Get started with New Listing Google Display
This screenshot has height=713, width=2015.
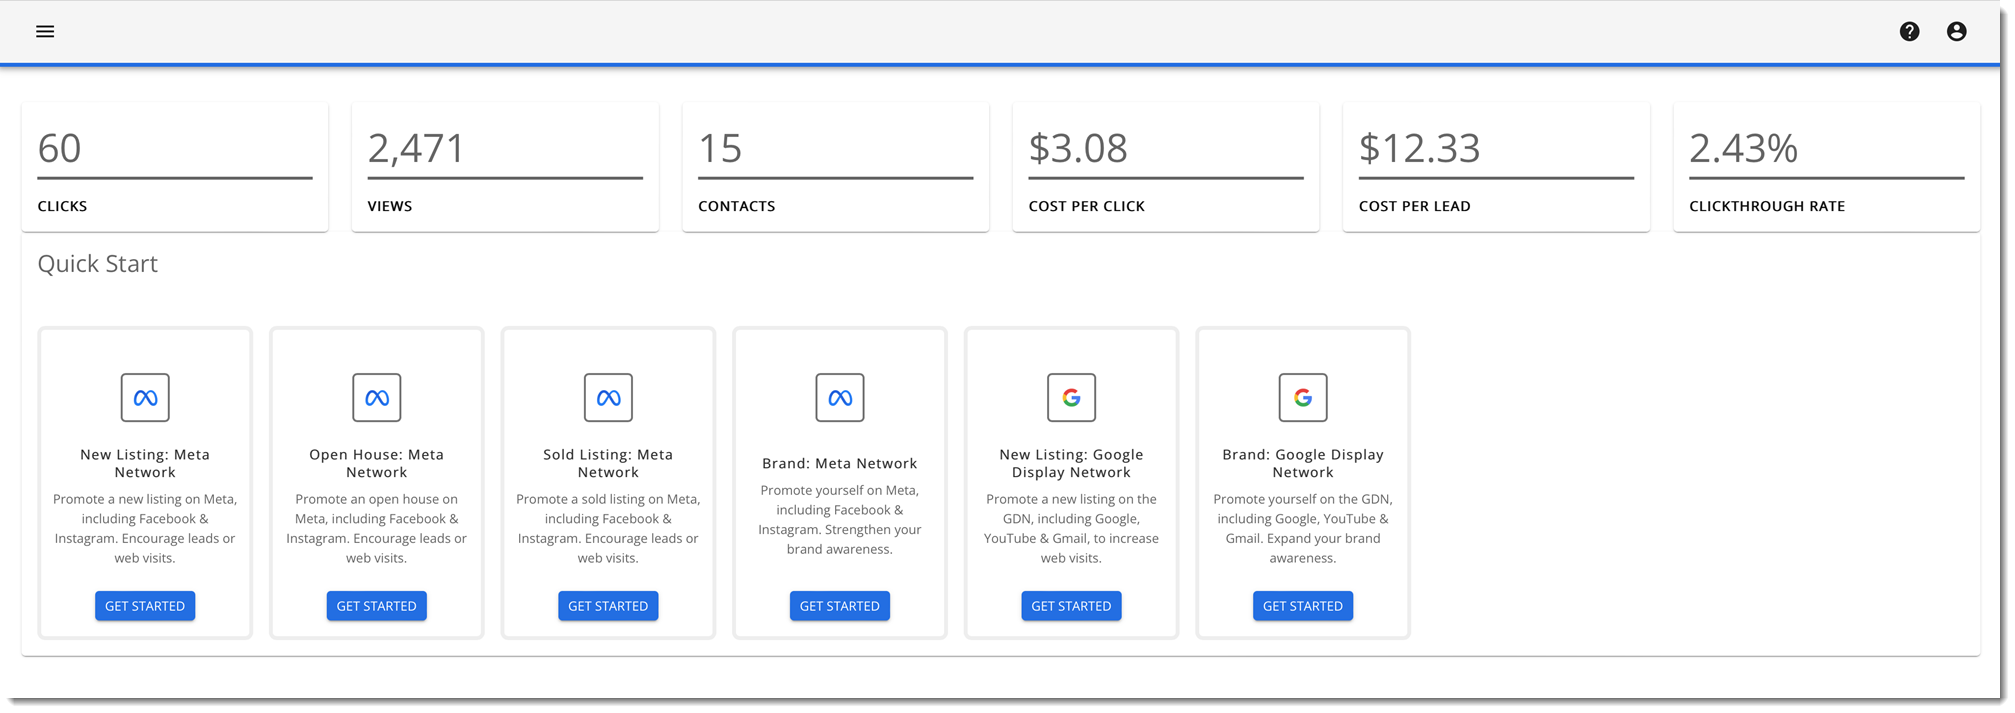tap(1071, 606)
